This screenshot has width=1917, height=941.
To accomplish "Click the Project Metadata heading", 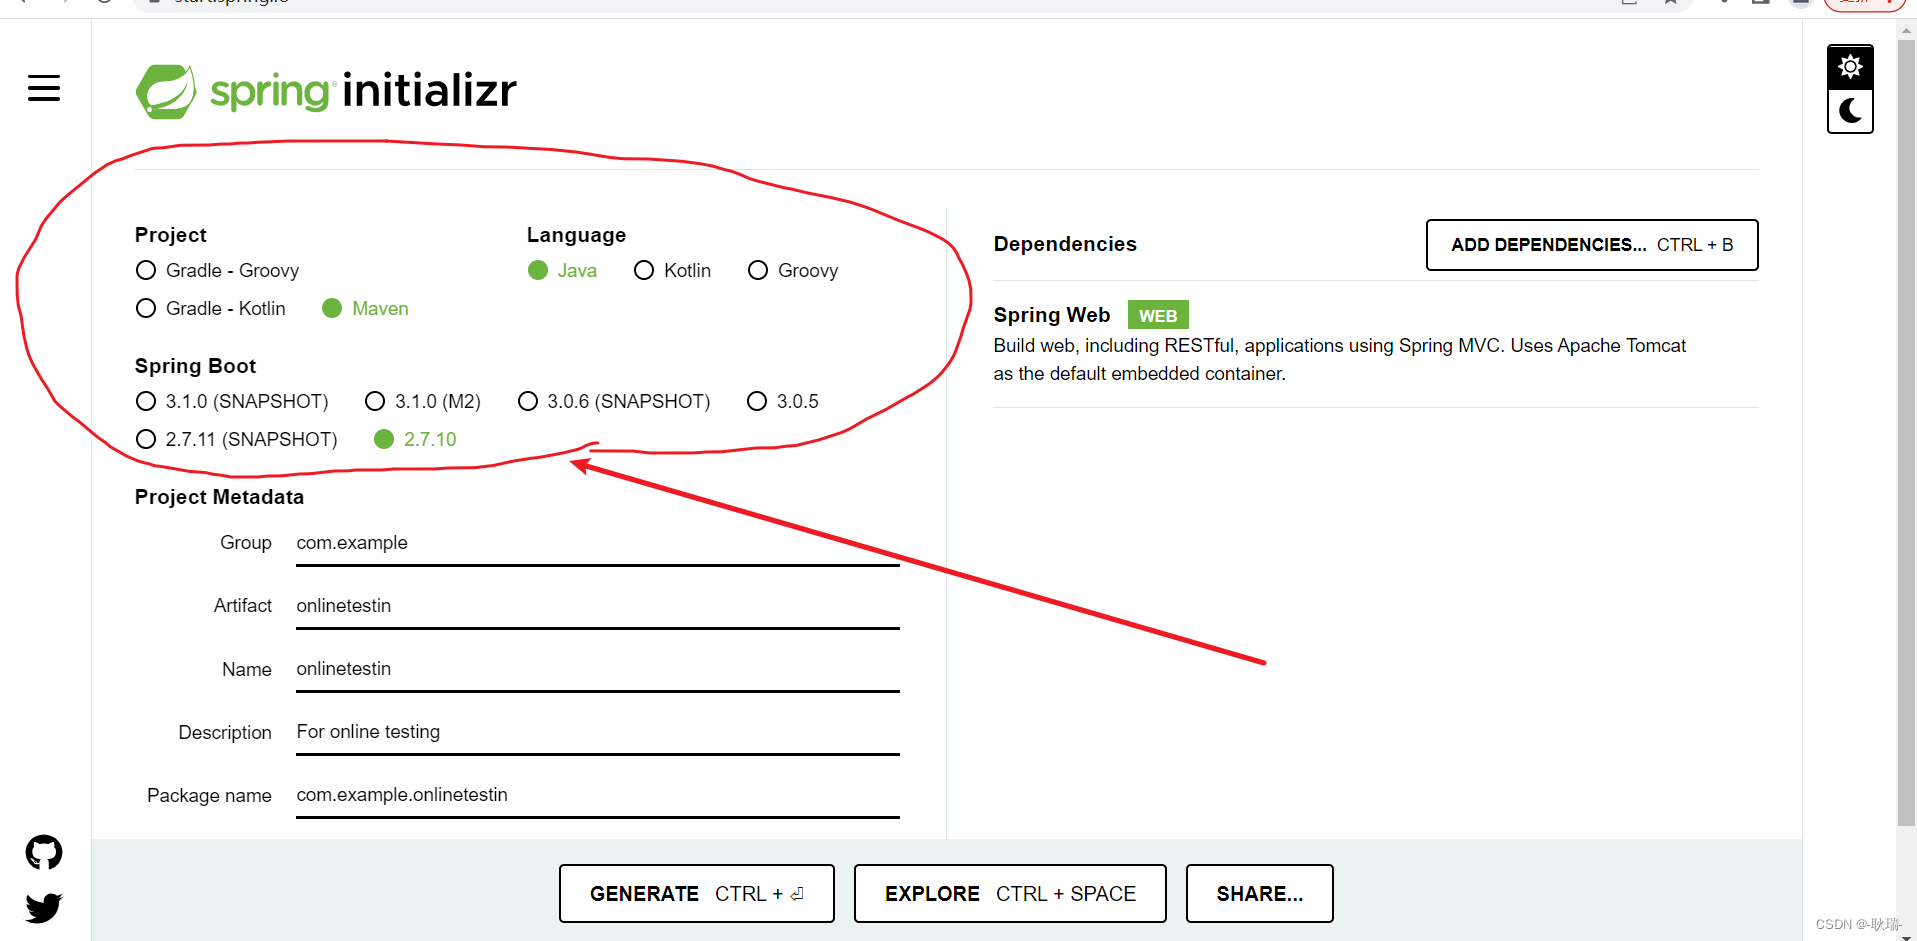I will (219, 497).
